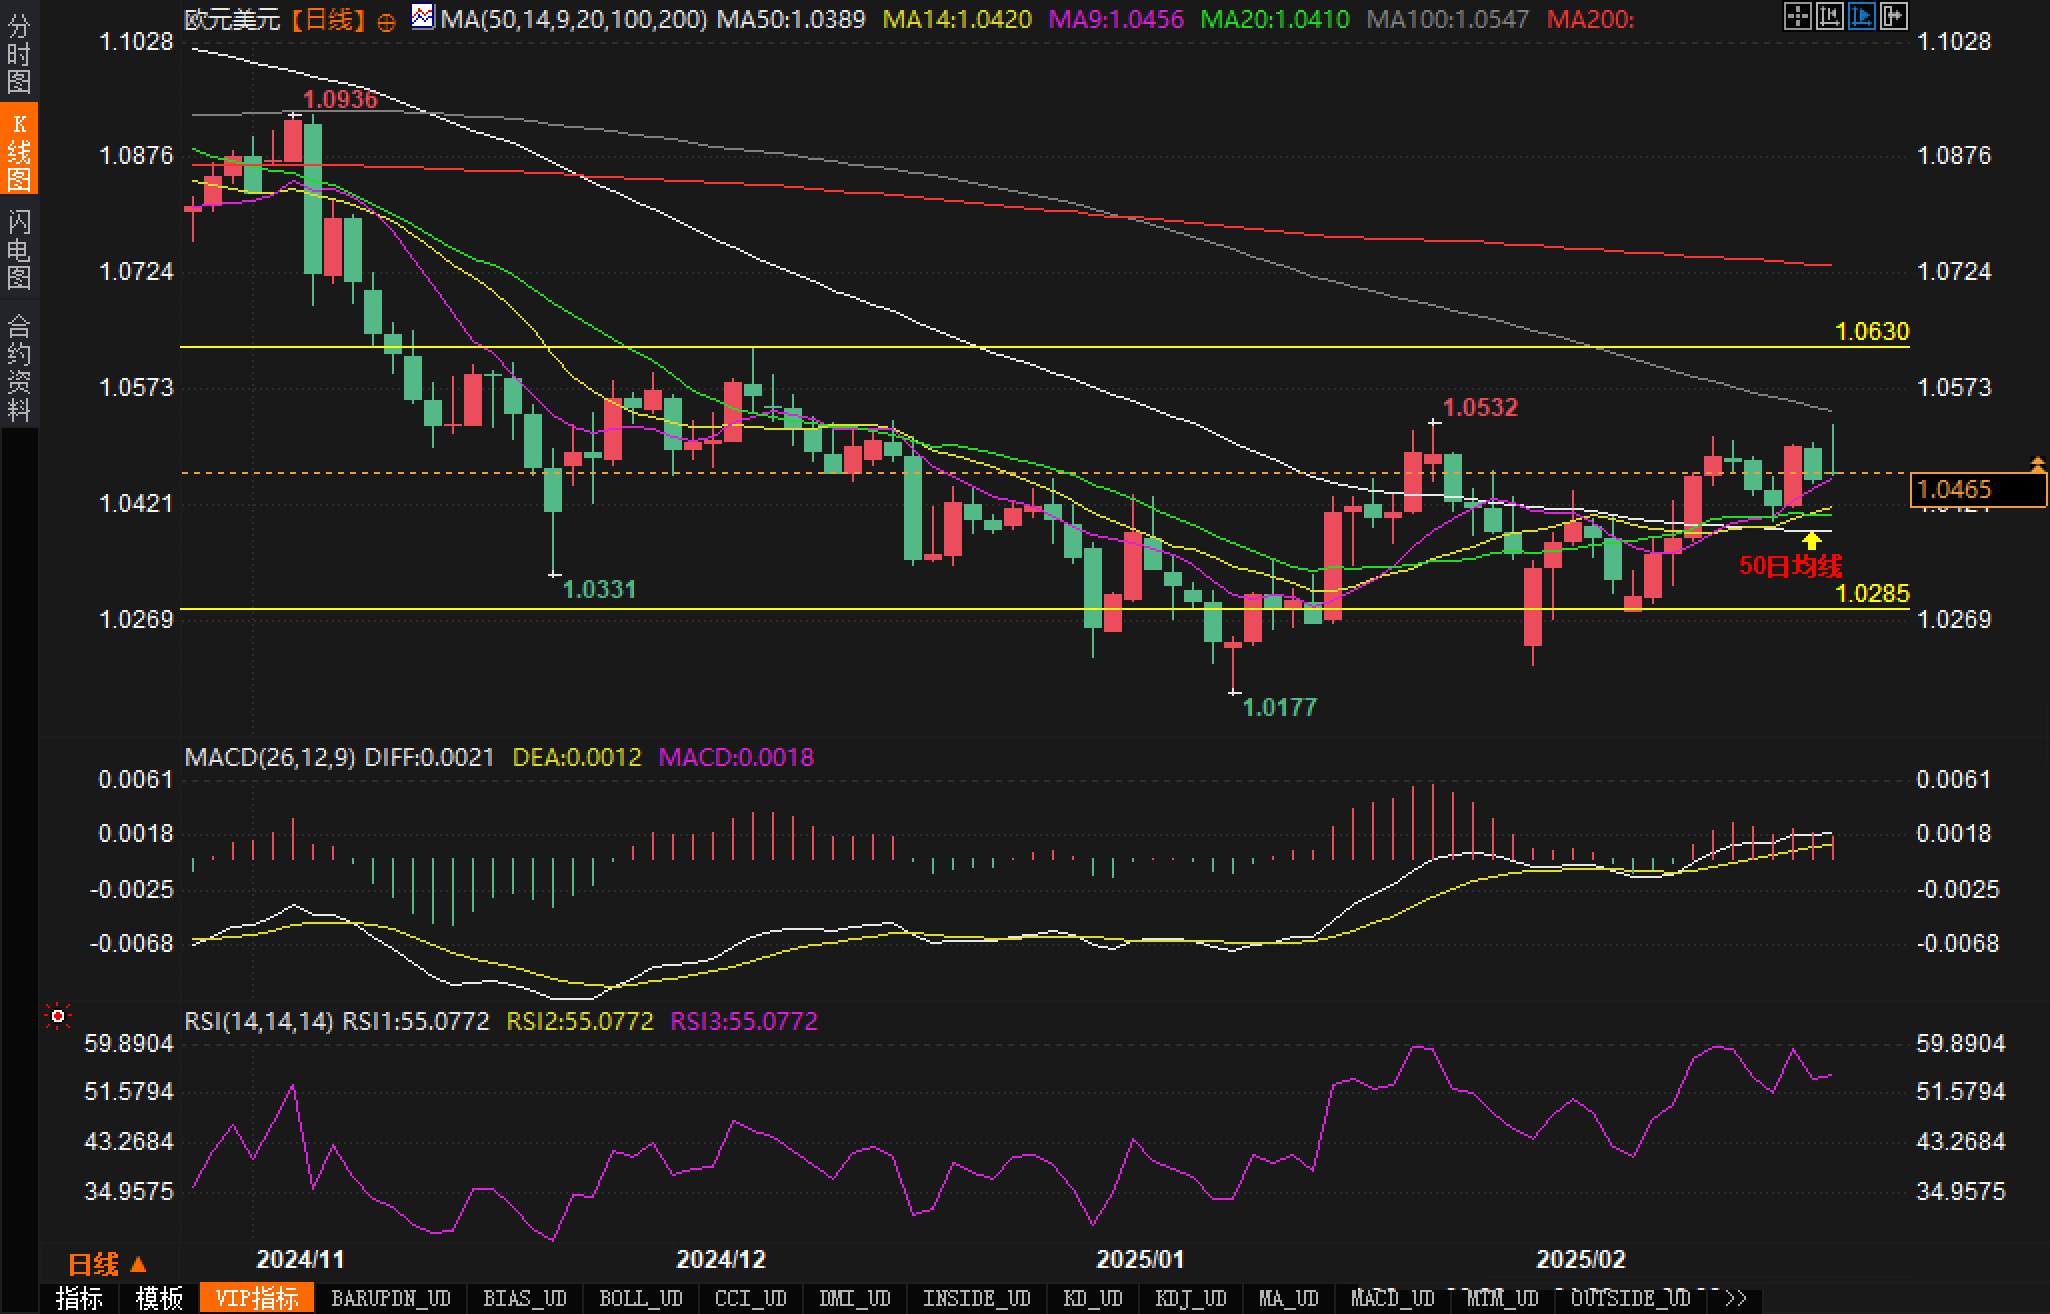Click the MA indicator chart icon
The height and width of the screenshot is (1314, 2050).
pyautogui.click(x=423, y=17)
